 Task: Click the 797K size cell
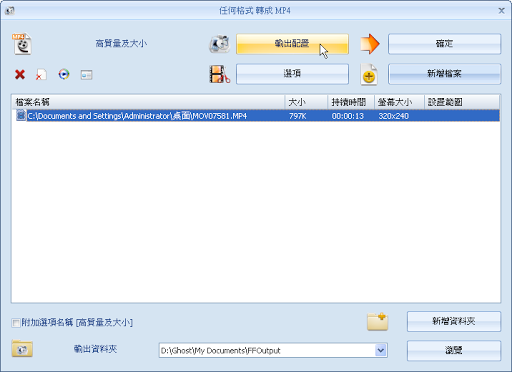point(297,116)
